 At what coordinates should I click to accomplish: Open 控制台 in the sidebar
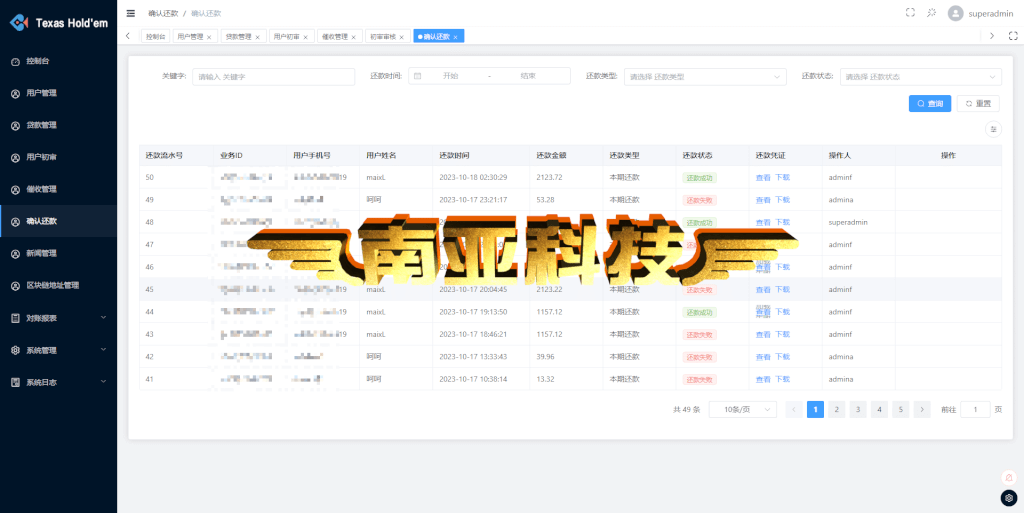pyautogui.click(x=58, y=61)
